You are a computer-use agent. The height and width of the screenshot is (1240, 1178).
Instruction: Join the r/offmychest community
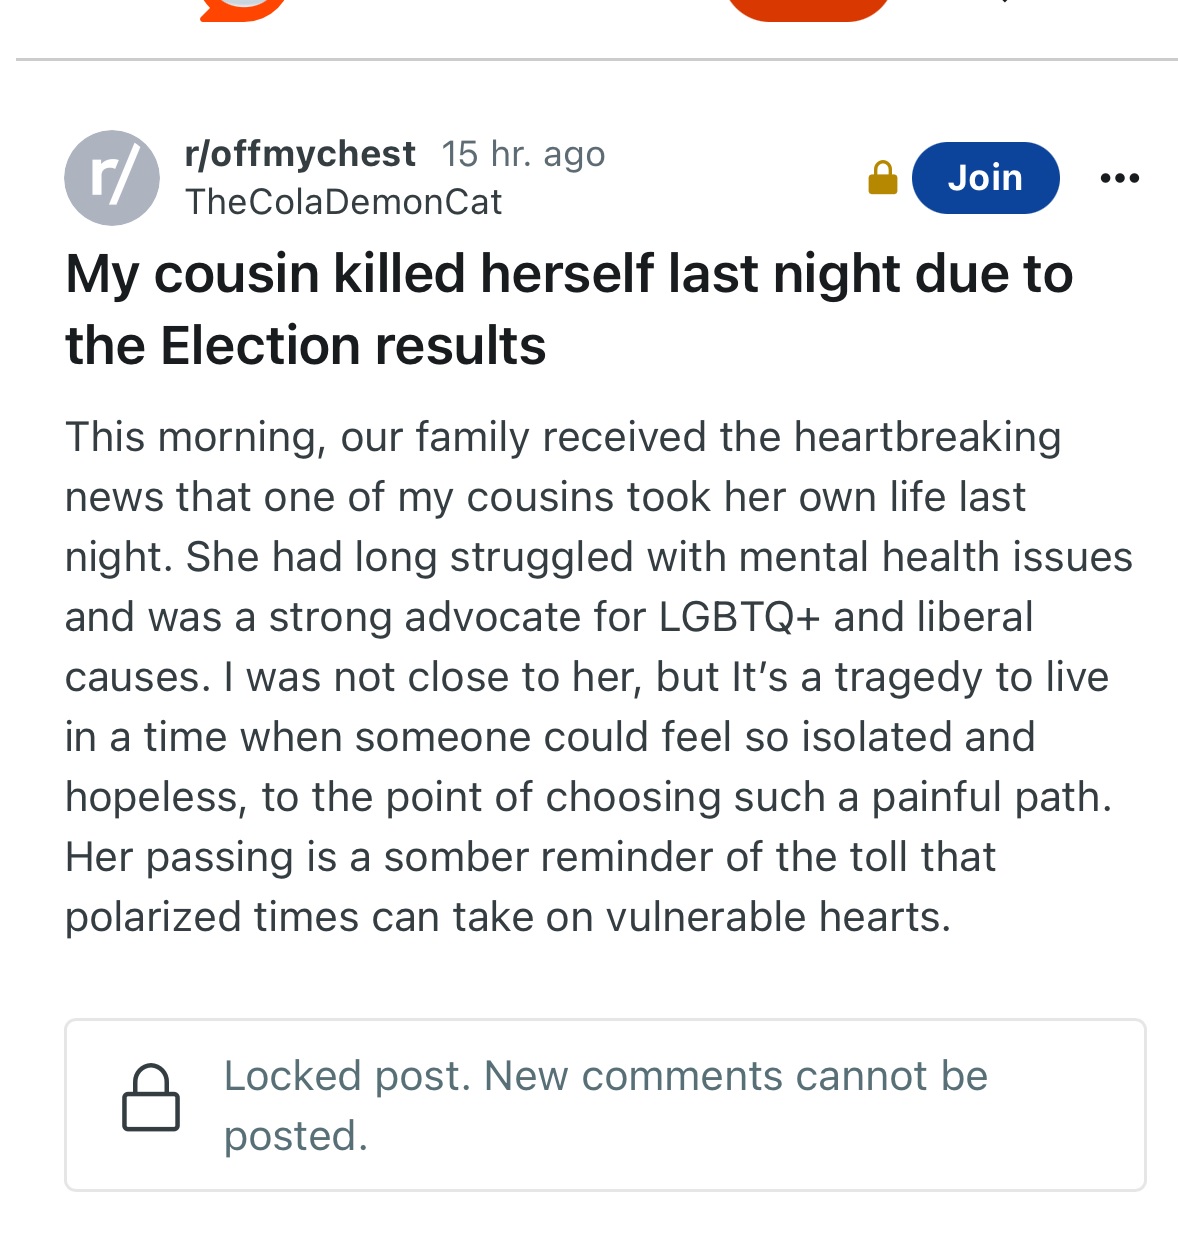pos(985,178)
